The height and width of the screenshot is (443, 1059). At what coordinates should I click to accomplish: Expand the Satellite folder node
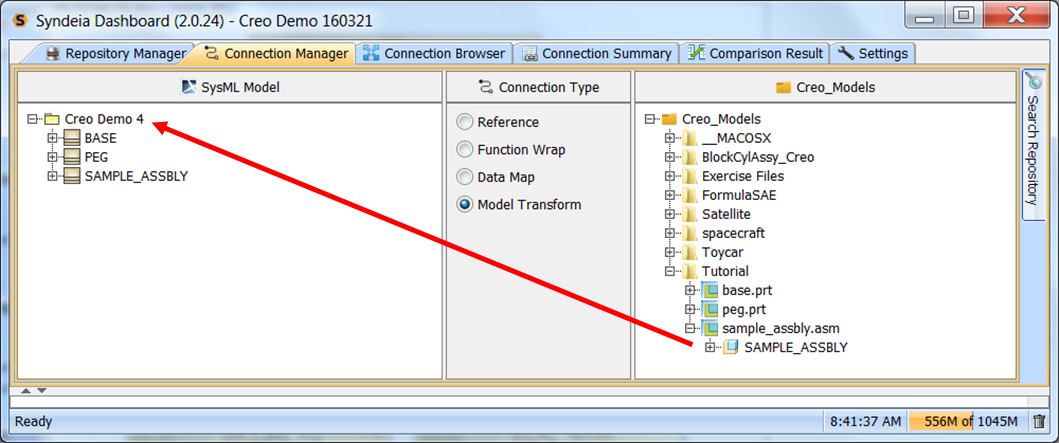669,214
